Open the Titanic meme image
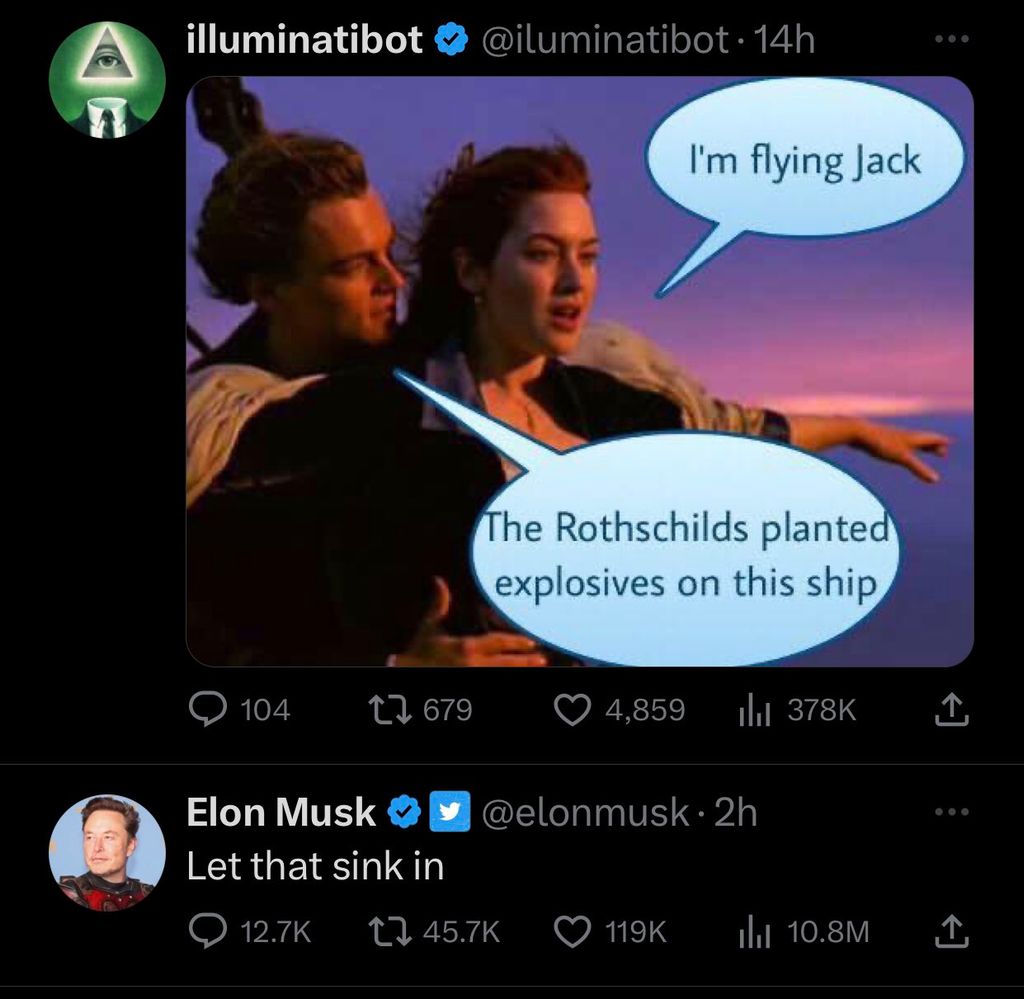 (580, 370)
